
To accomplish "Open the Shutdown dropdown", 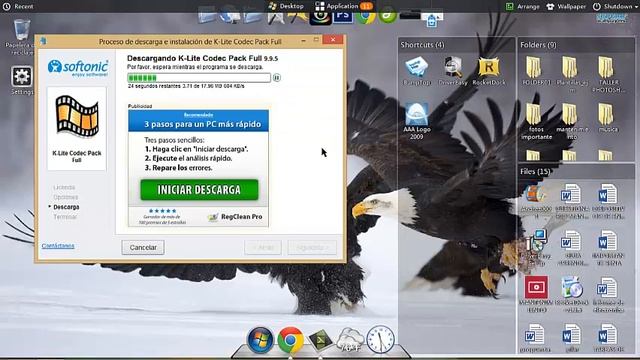I will tap(615, 6).
